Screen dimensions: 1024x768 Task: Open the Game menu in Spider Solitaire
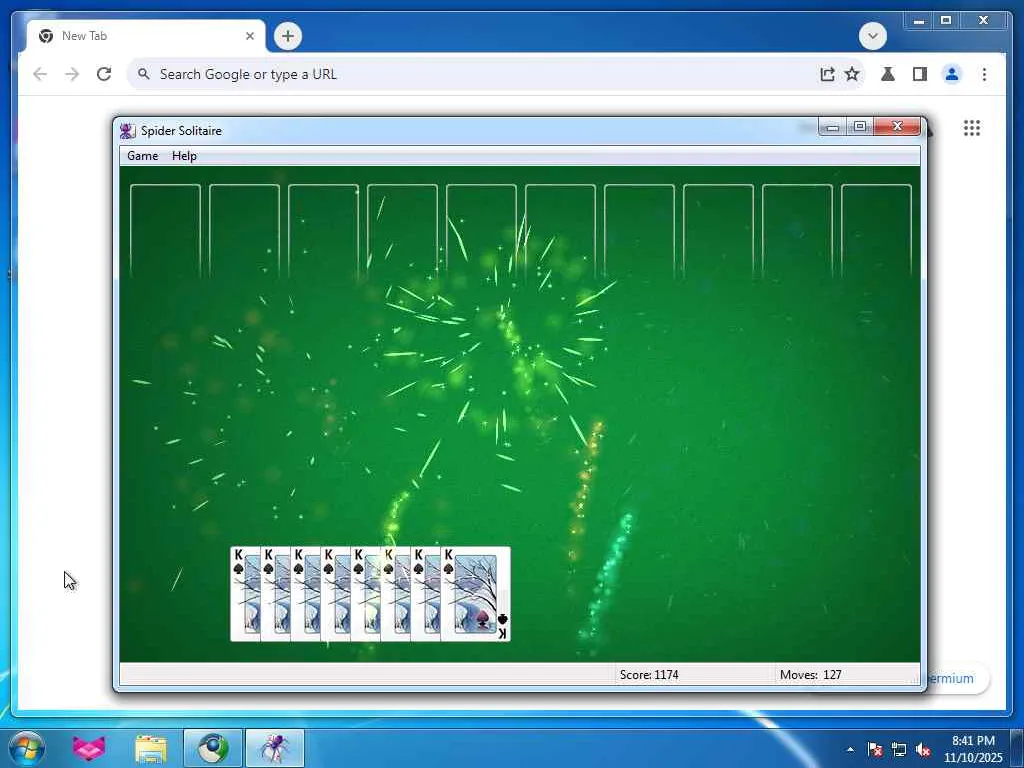click(x=142, y=155)
